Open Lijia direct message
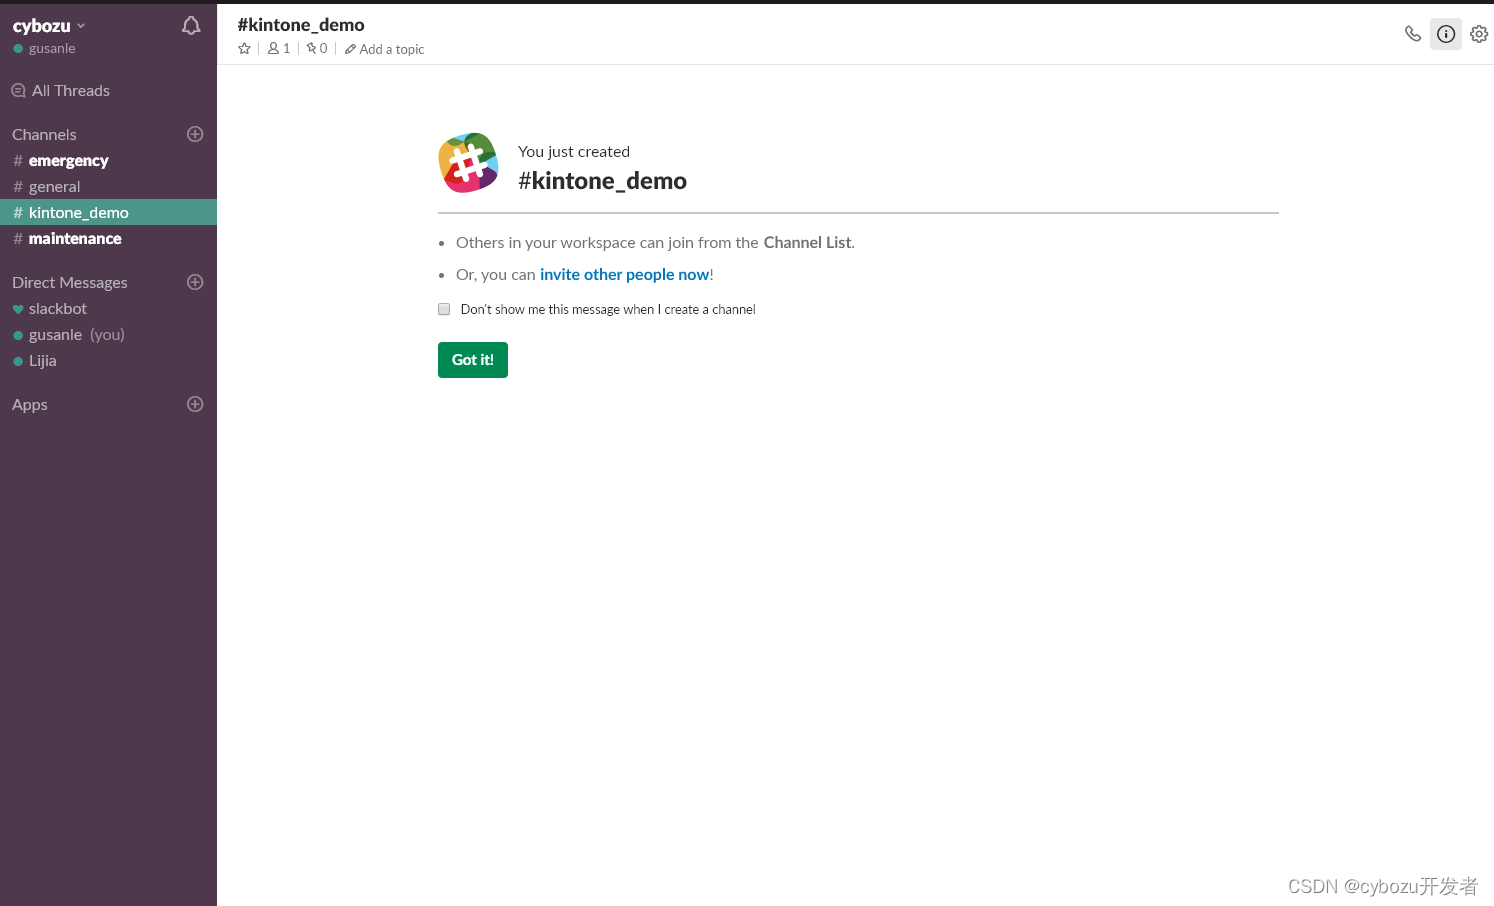The width and height of the screenshot is (1494, 906). pos(108,360)
